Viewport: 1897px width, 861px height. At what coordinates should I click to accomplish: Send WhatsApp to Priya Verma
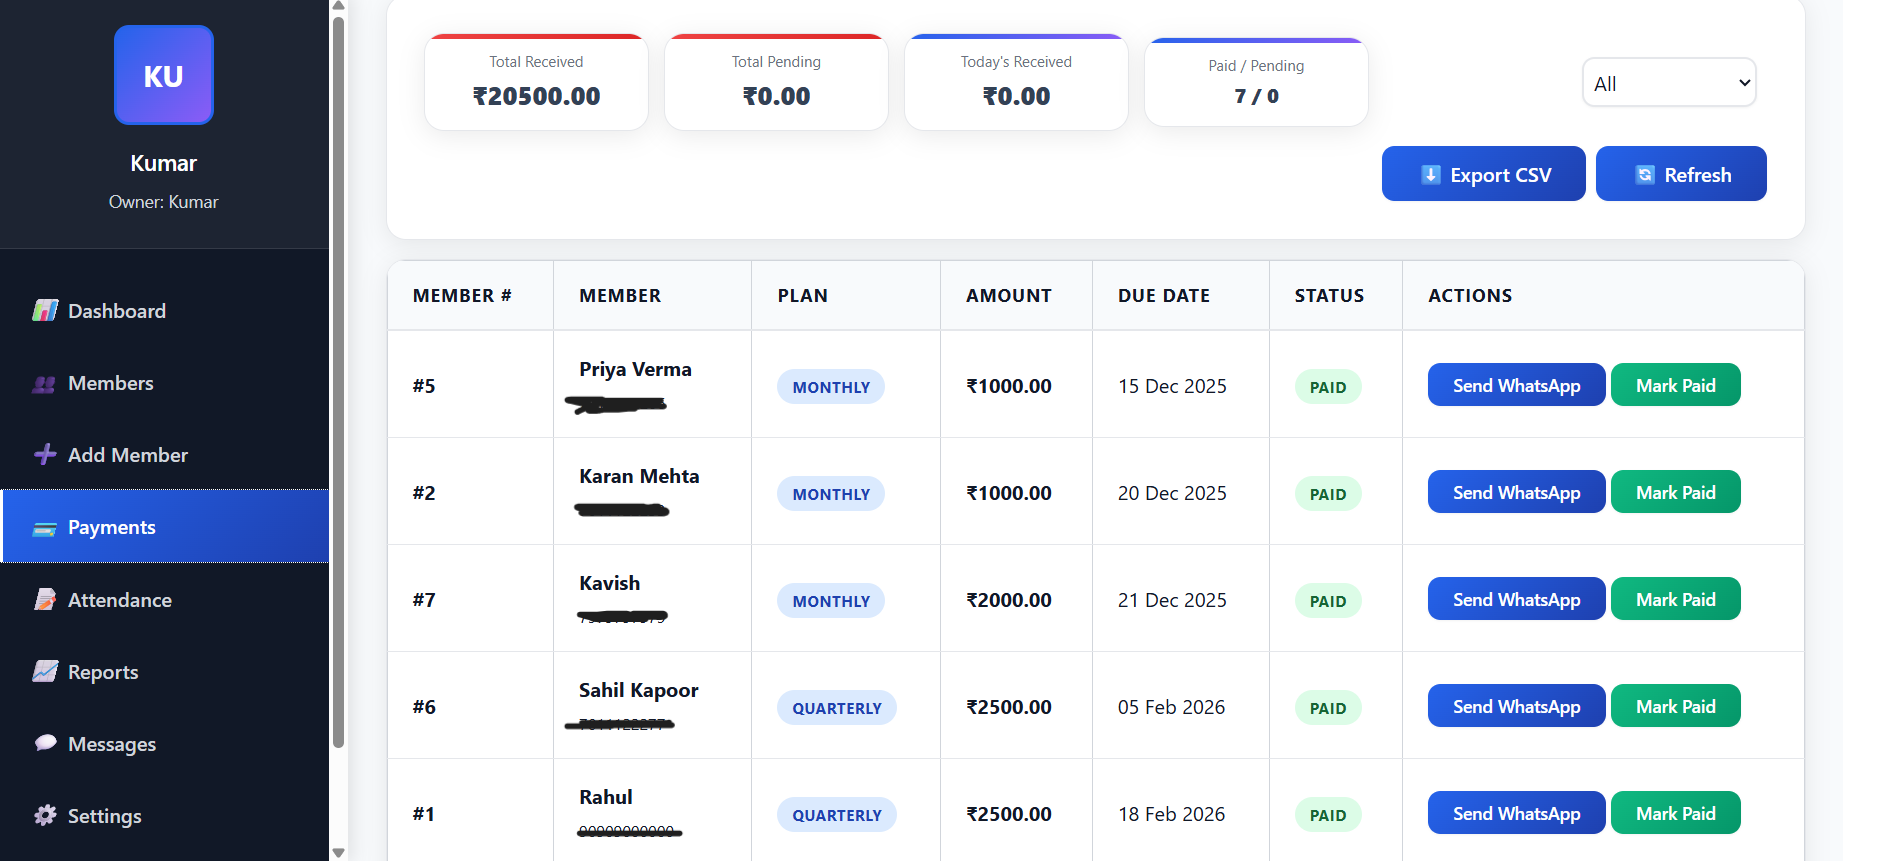pyautogui.click(x=1516, y=385)
